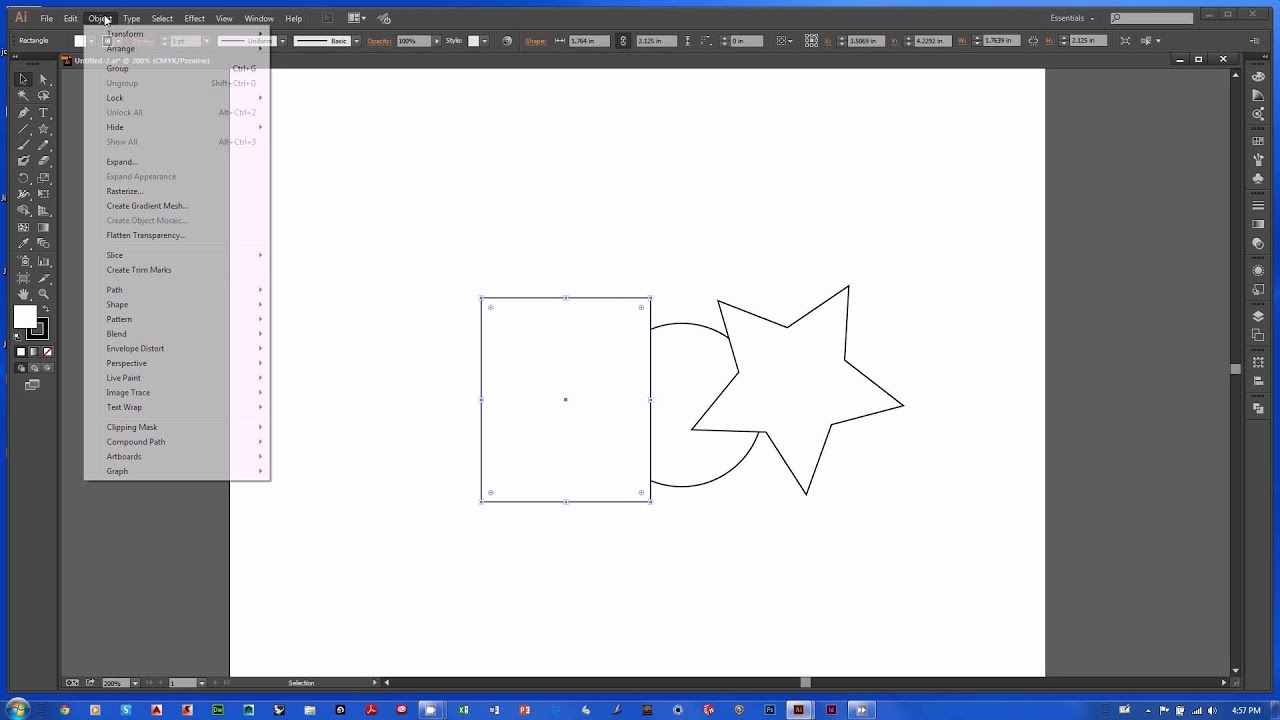Image resolution: width=1280 pixels, height=720 pixels.
Task: Click the Search field in application bar
Action: point(1152,18)
